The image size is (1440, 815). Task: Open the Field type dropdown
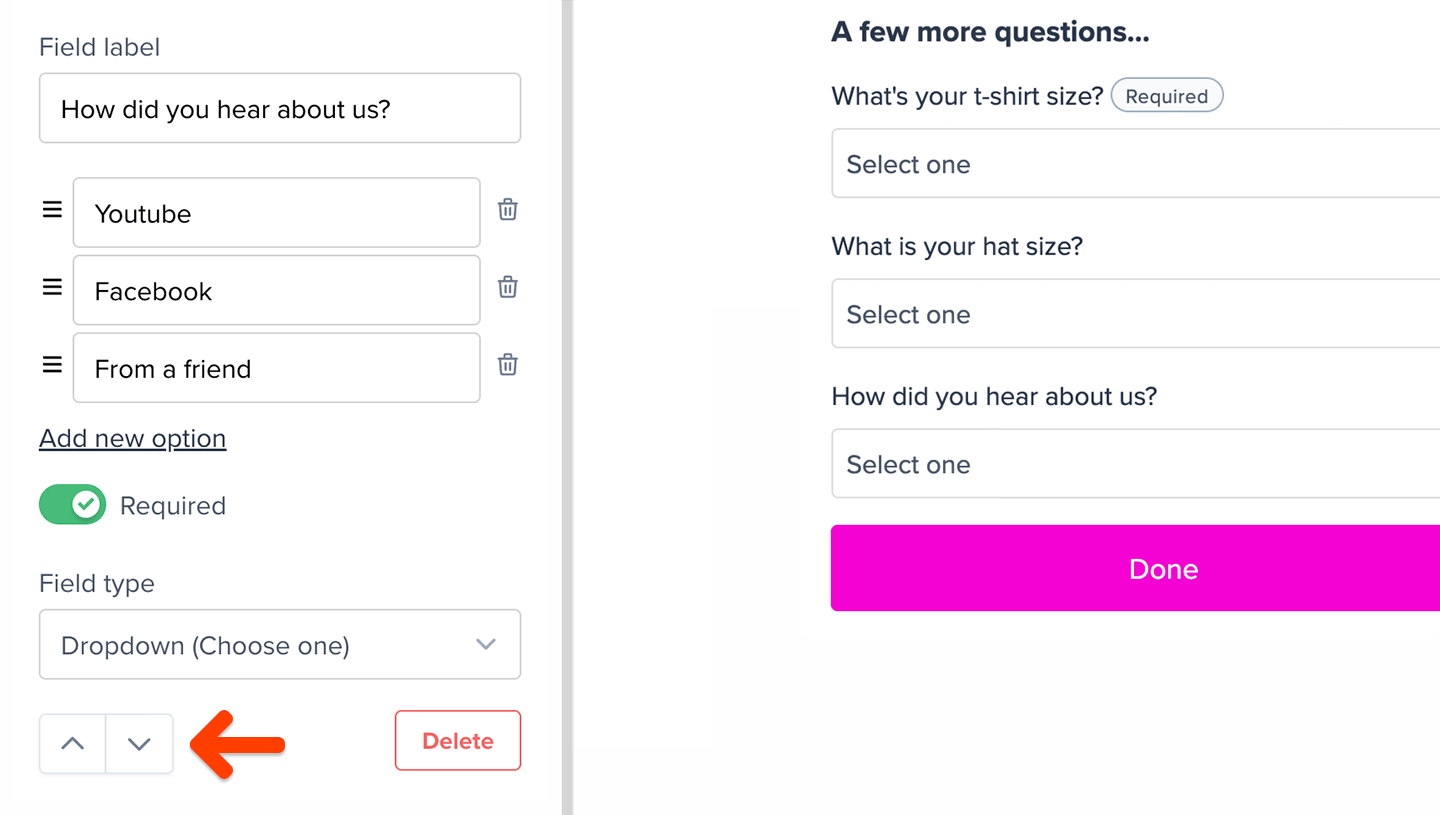[280, 644]
